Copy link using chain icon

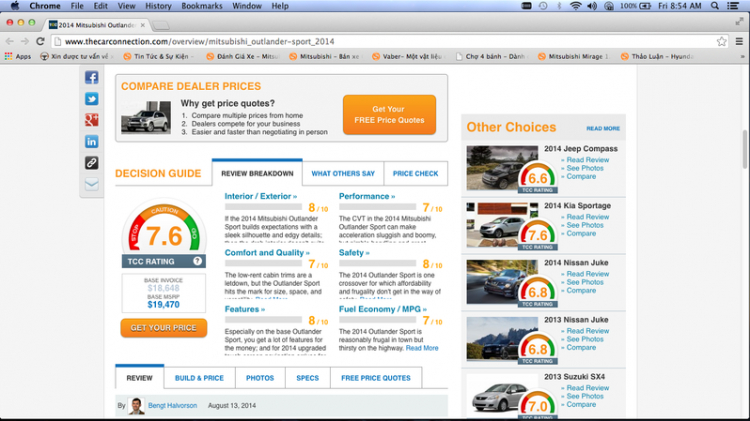[x=91, y=163]
